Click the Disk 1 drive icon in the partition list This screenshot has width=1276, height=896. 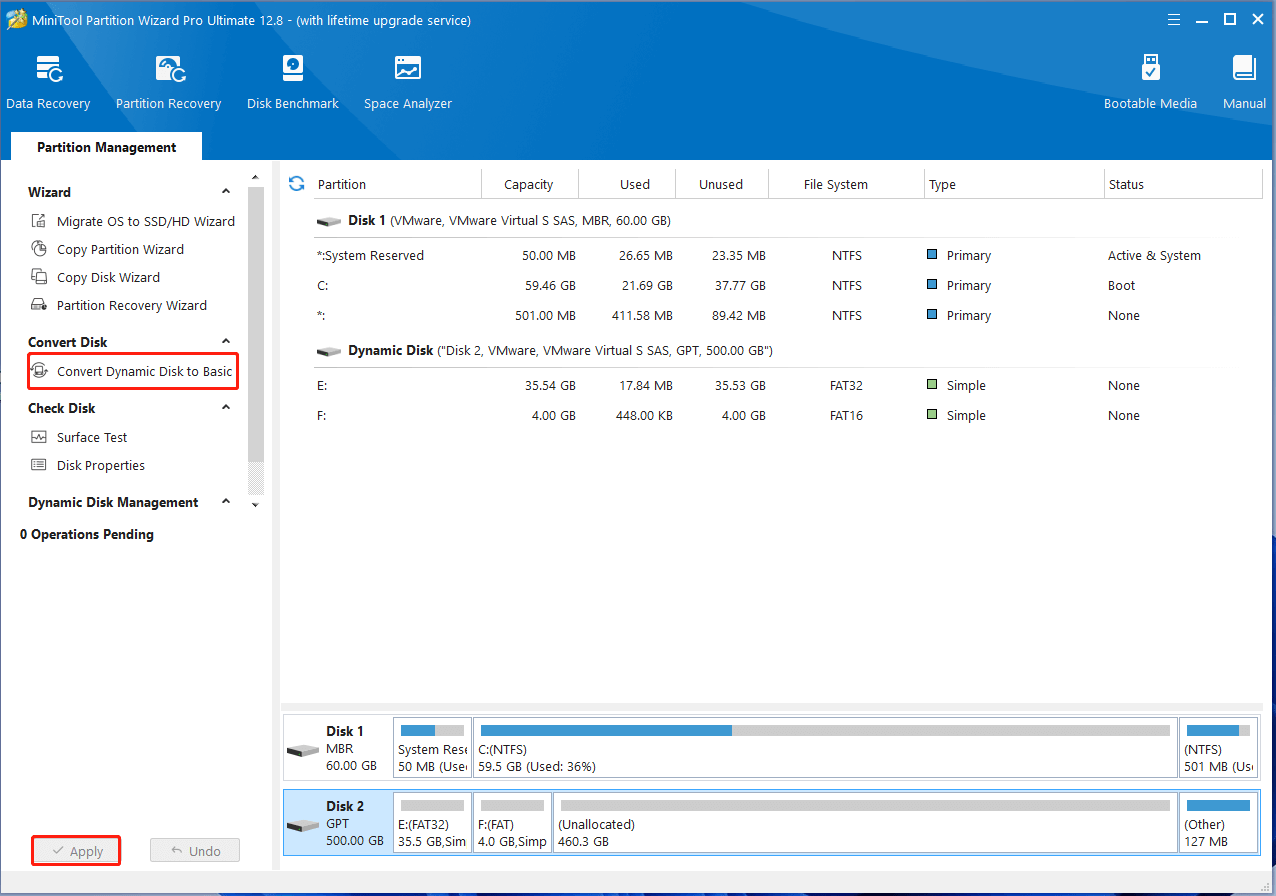[329, 221]
